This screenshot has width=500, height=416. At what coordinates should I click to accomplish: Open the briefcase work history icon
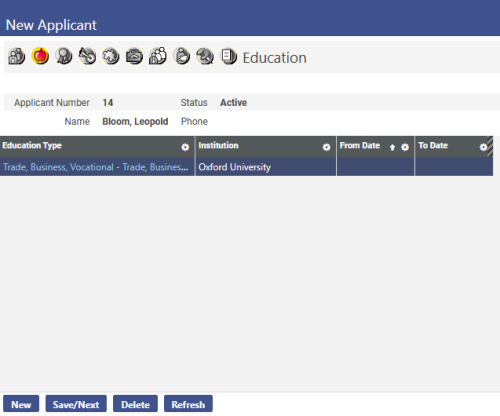coord(134,56)
